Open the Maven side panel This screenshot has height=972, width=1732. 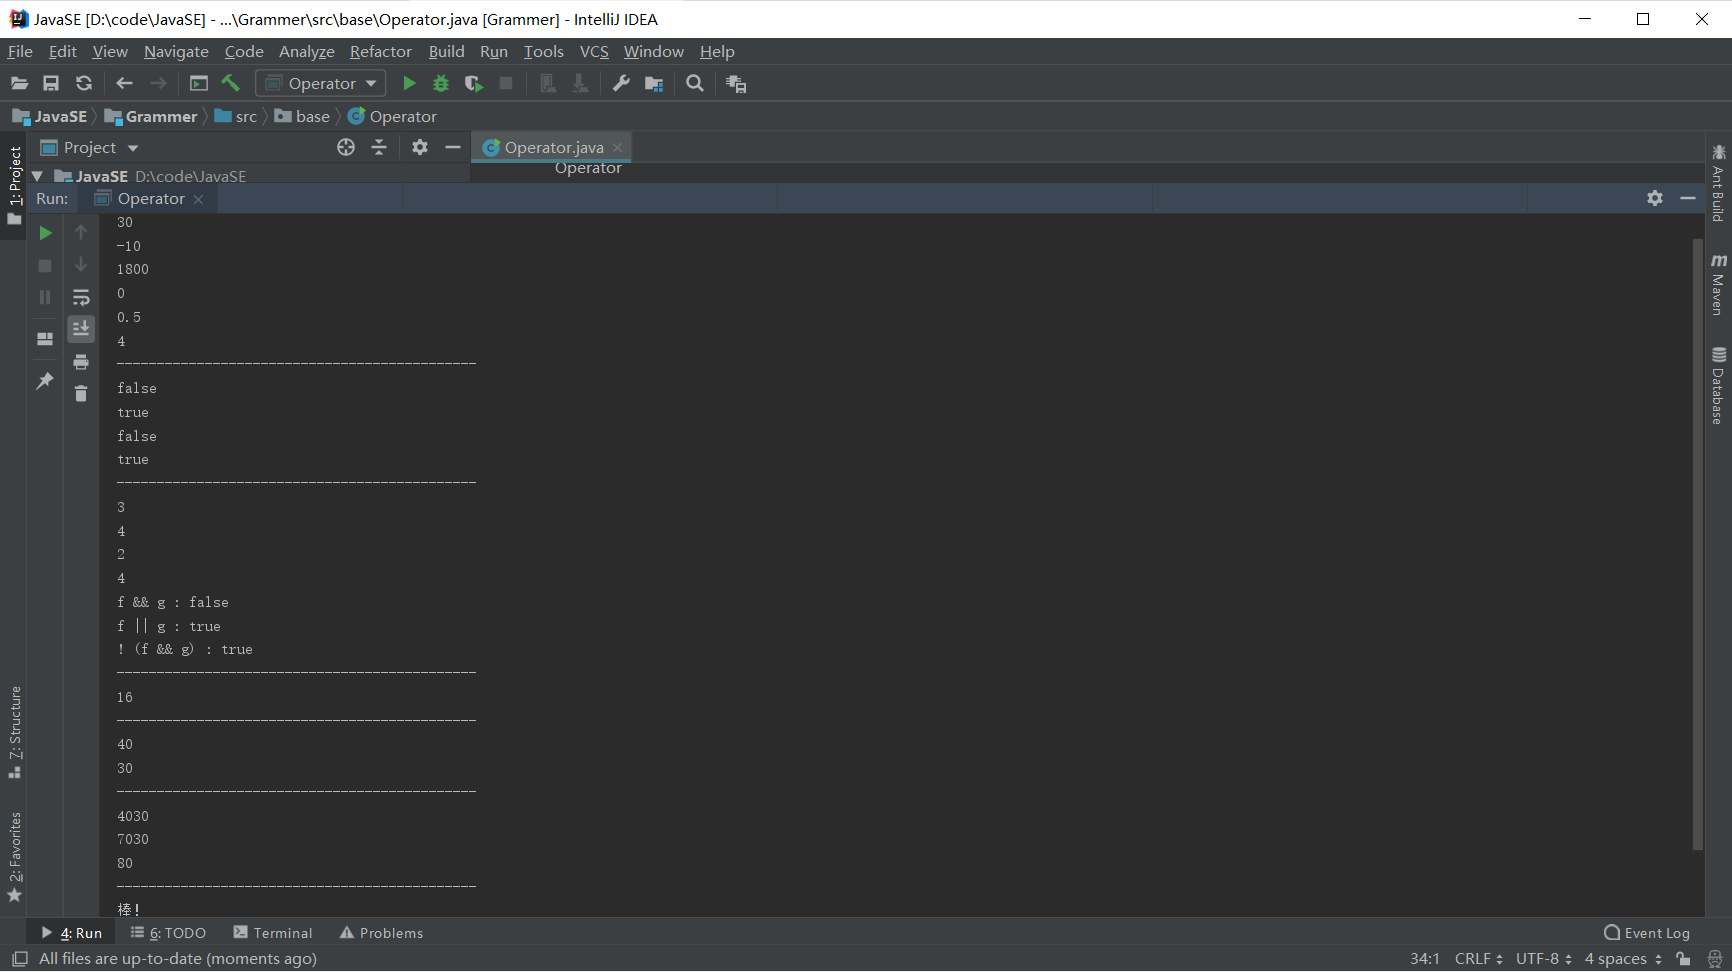point(1719,284)
